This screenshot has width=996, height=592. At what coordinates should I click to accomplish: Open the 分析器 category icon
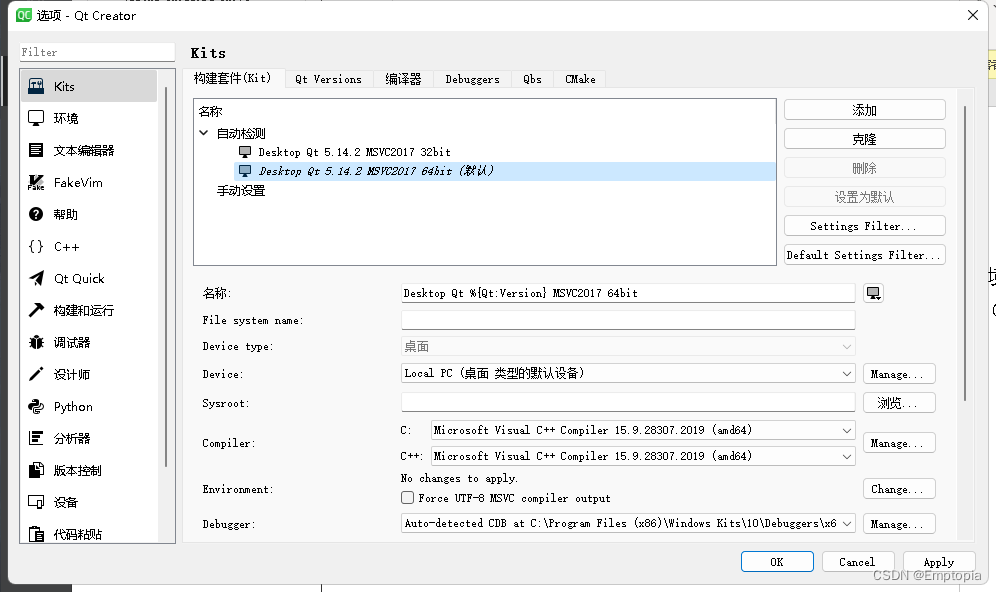36,438
